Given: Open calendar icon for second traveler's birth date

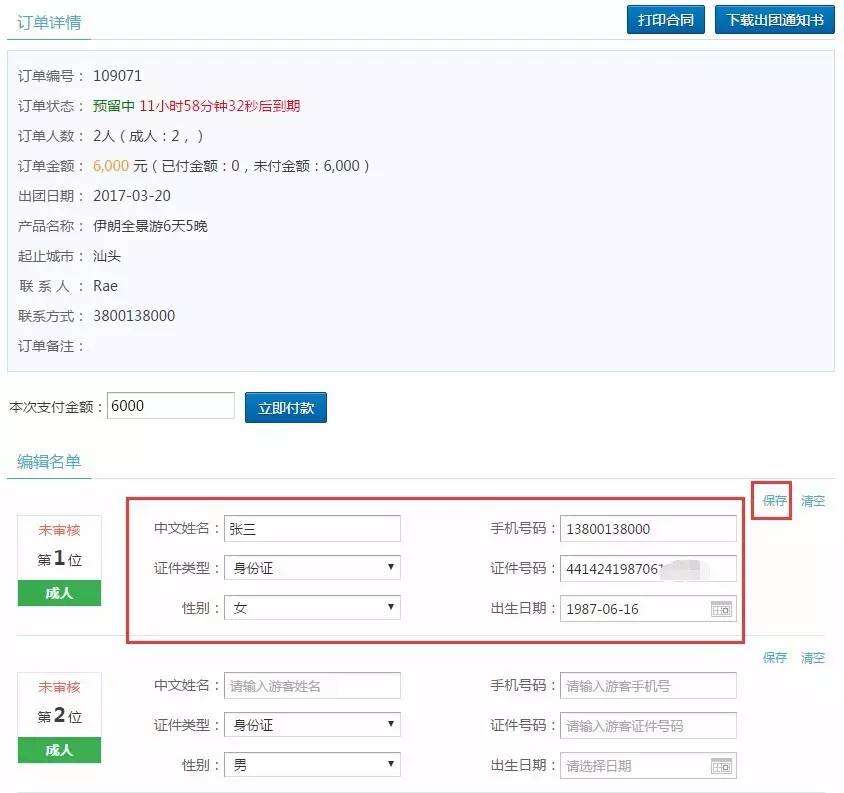Looking at the screenshot, I should click(x=721, y=766).
